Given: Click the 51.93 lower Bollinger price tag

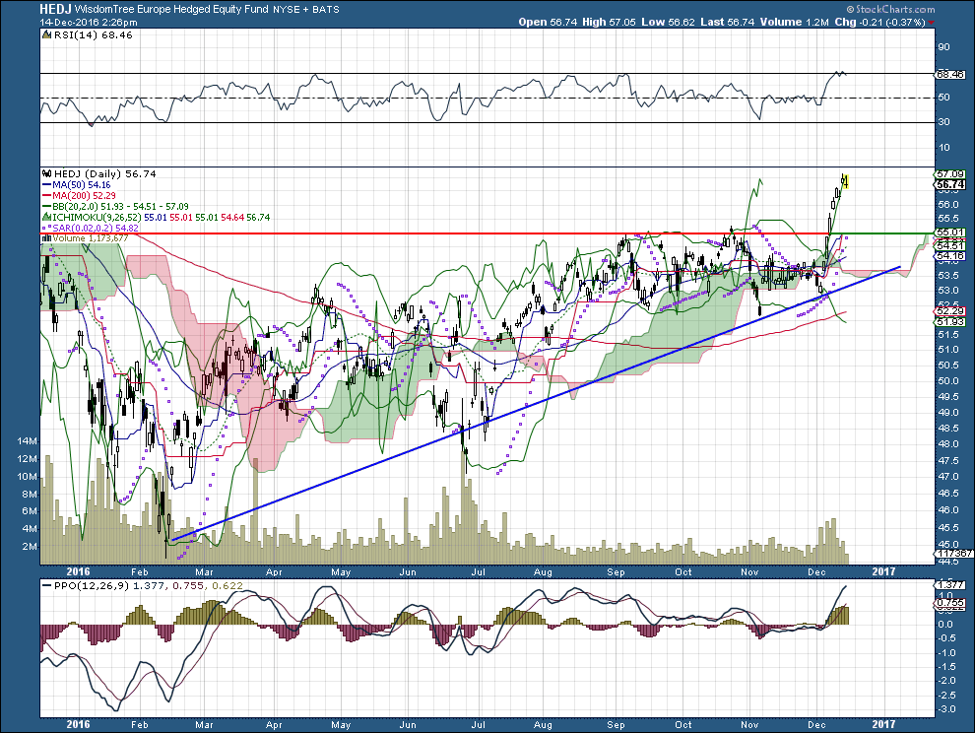Looking at the screenshot, I should (x=951, y=321).
